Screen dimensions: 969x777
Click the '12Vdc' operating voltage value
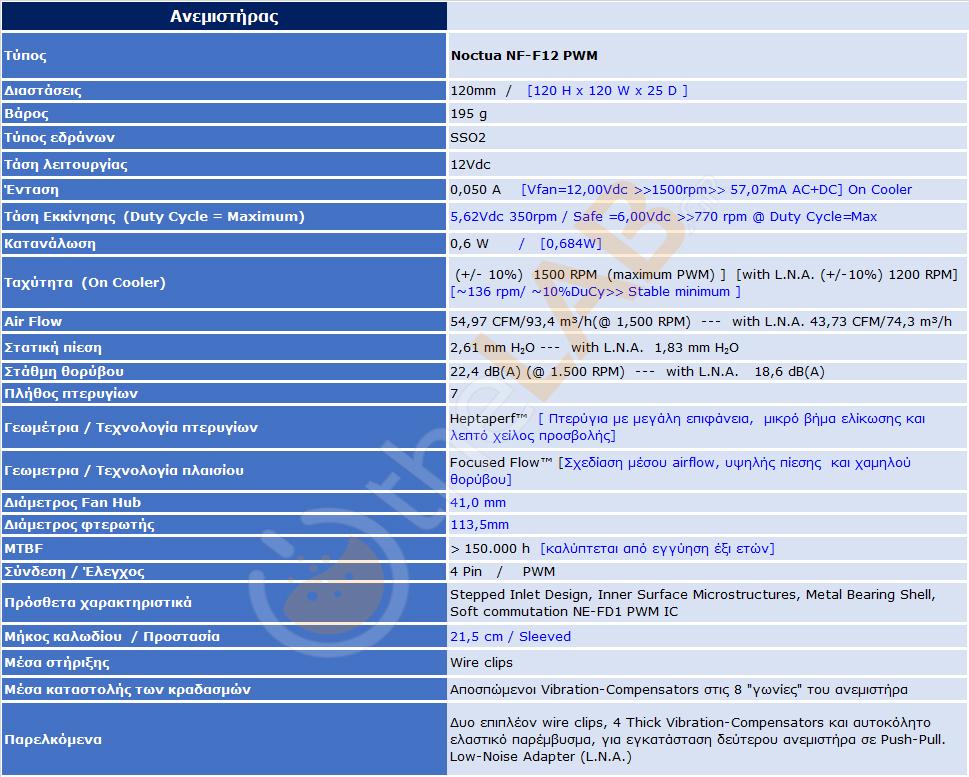470,165
